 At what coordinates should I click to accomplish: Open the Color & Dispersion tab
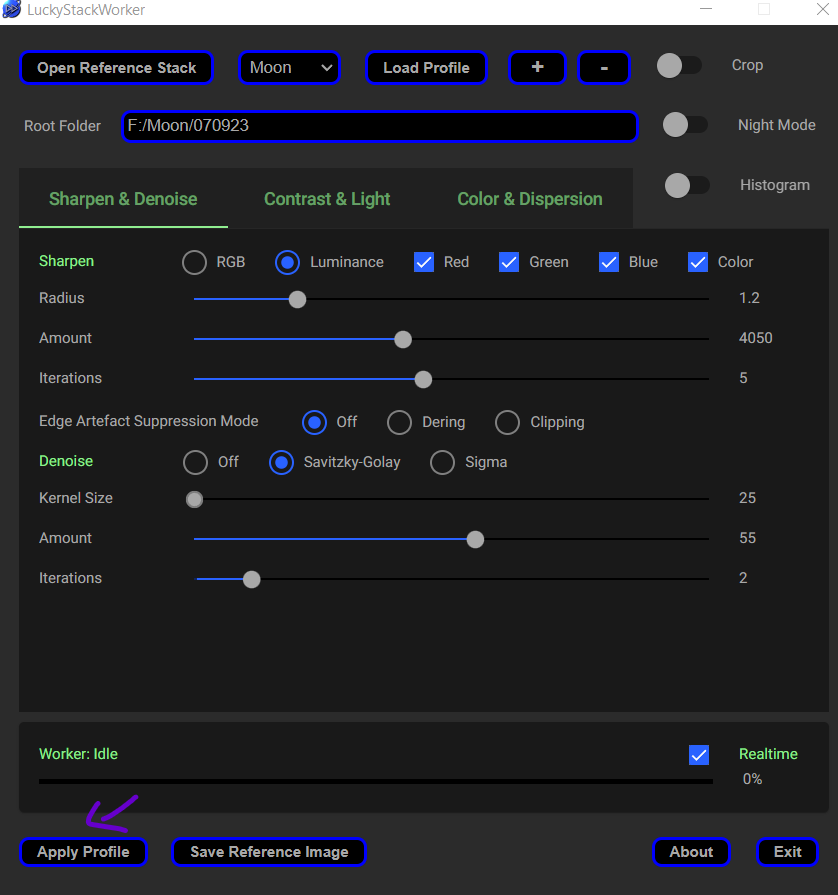(530, 199)
